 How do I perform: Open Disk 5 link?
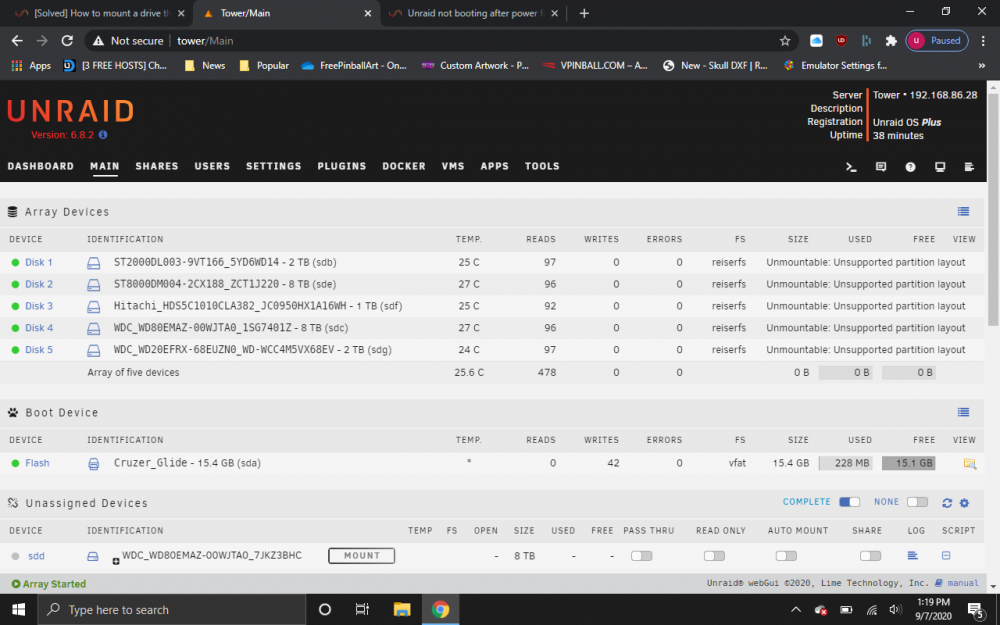38,349
